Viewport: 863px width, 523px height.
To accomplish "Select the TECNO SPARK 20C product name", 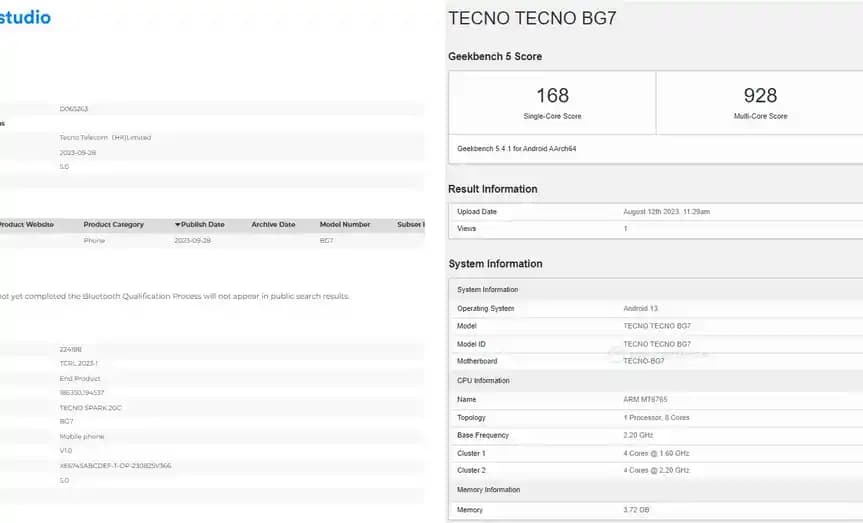I will (90, 408).
